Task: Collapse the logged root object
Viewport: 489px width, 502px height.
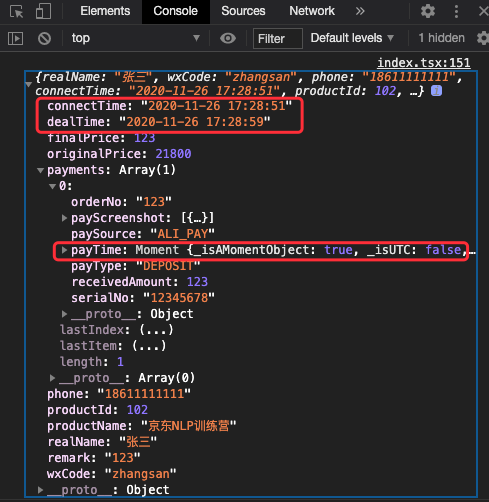Action: (x=29, y=84)
